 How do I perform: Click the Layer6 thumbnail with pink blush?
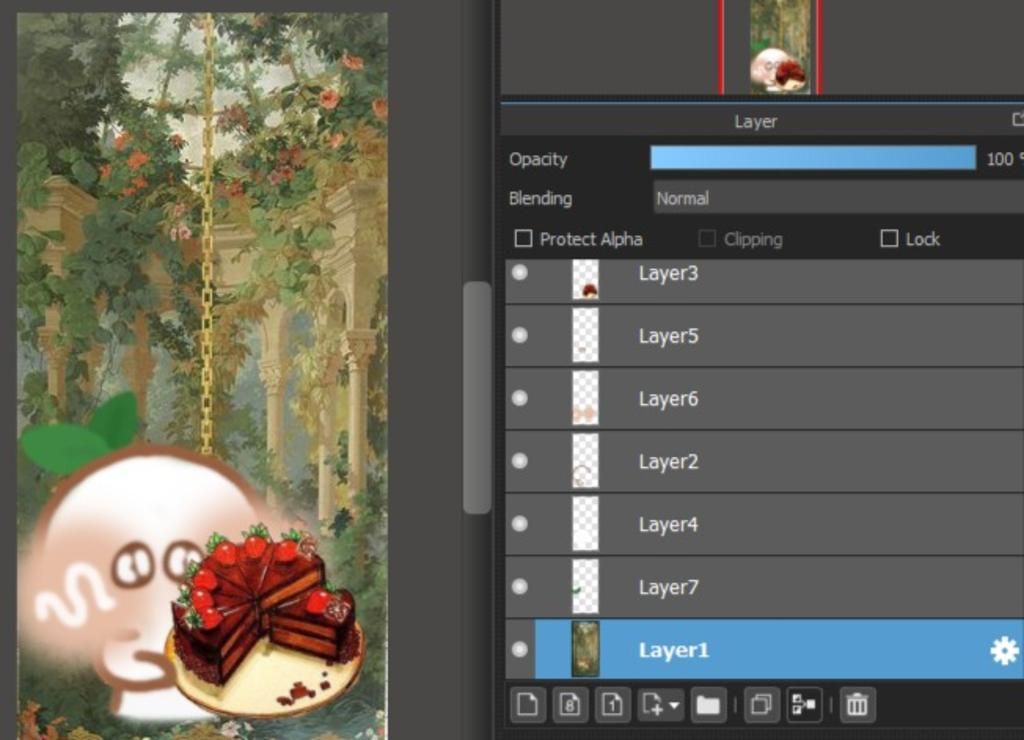pyautogui.click(x=585, y=398)
